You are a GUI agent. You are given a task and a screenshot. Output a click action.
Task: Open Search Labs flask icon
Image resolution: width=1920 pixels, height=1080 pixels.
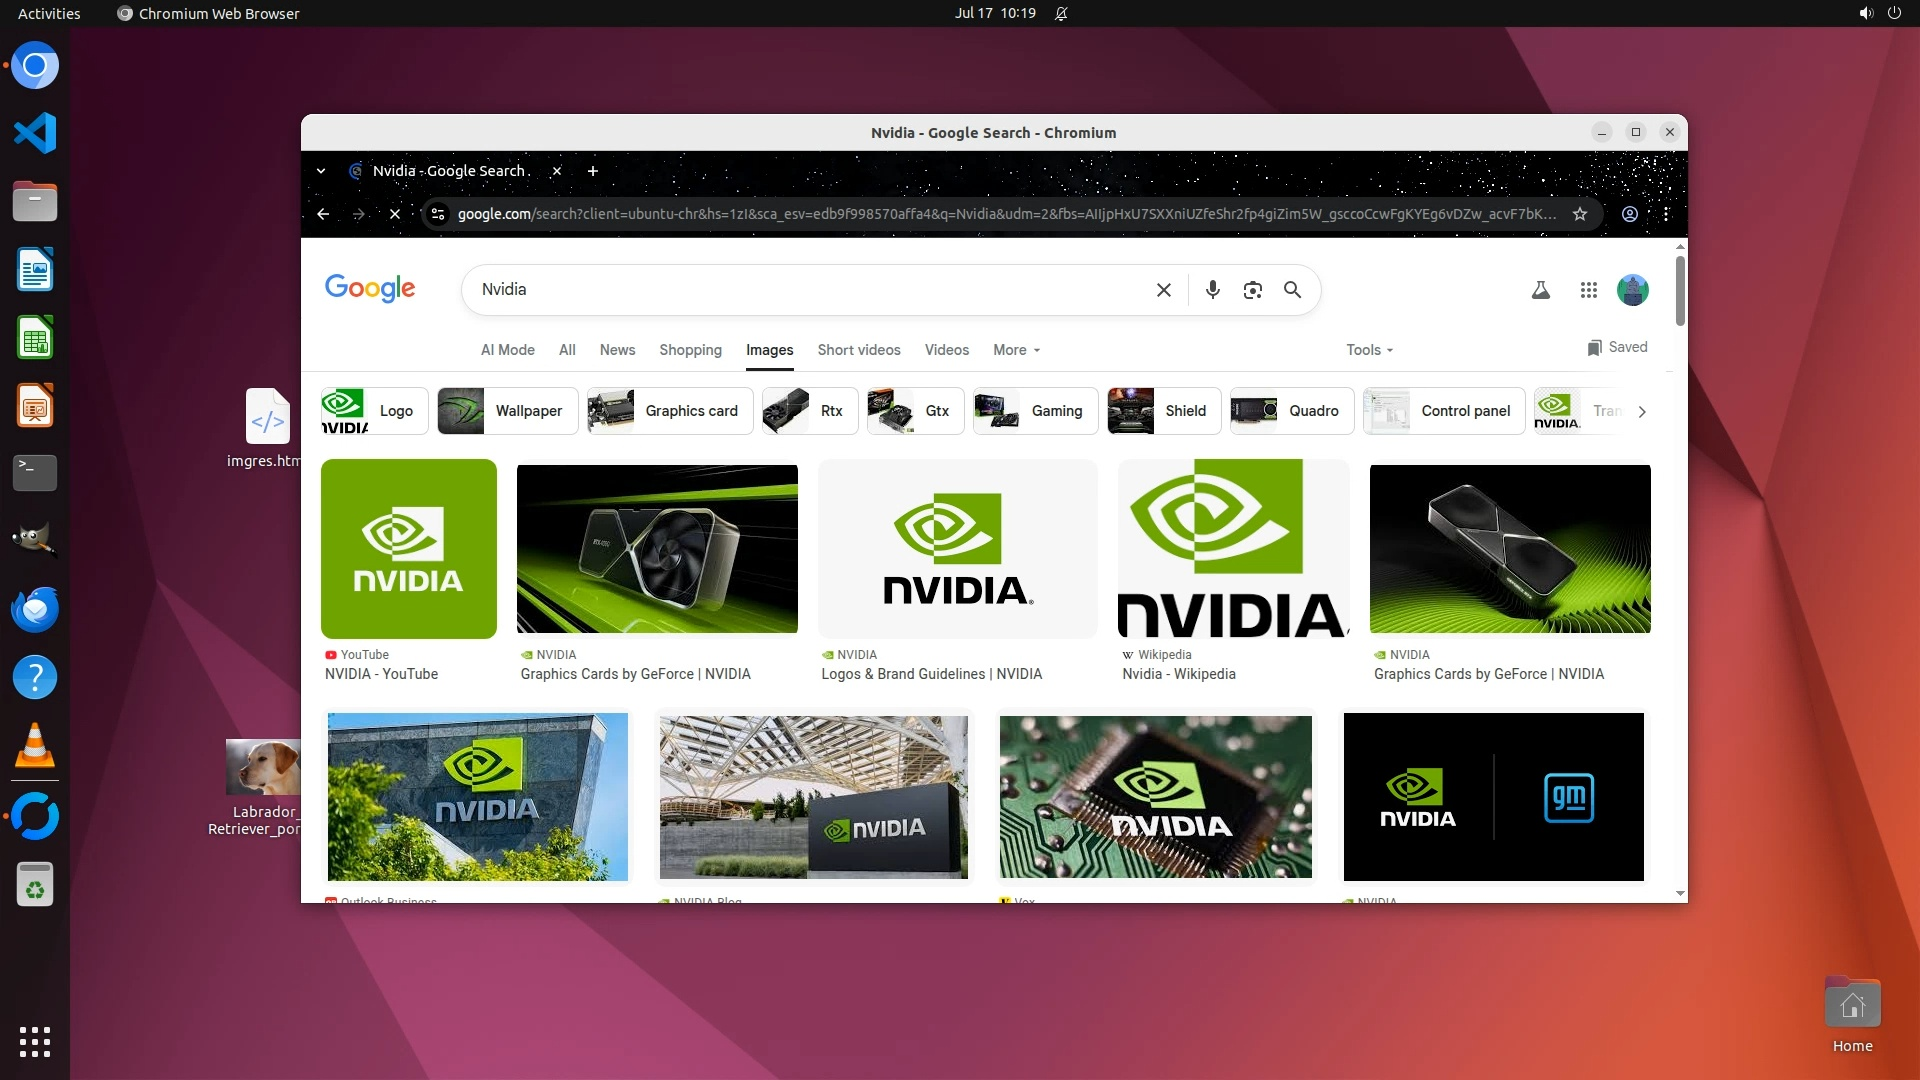pos(1540,290)
